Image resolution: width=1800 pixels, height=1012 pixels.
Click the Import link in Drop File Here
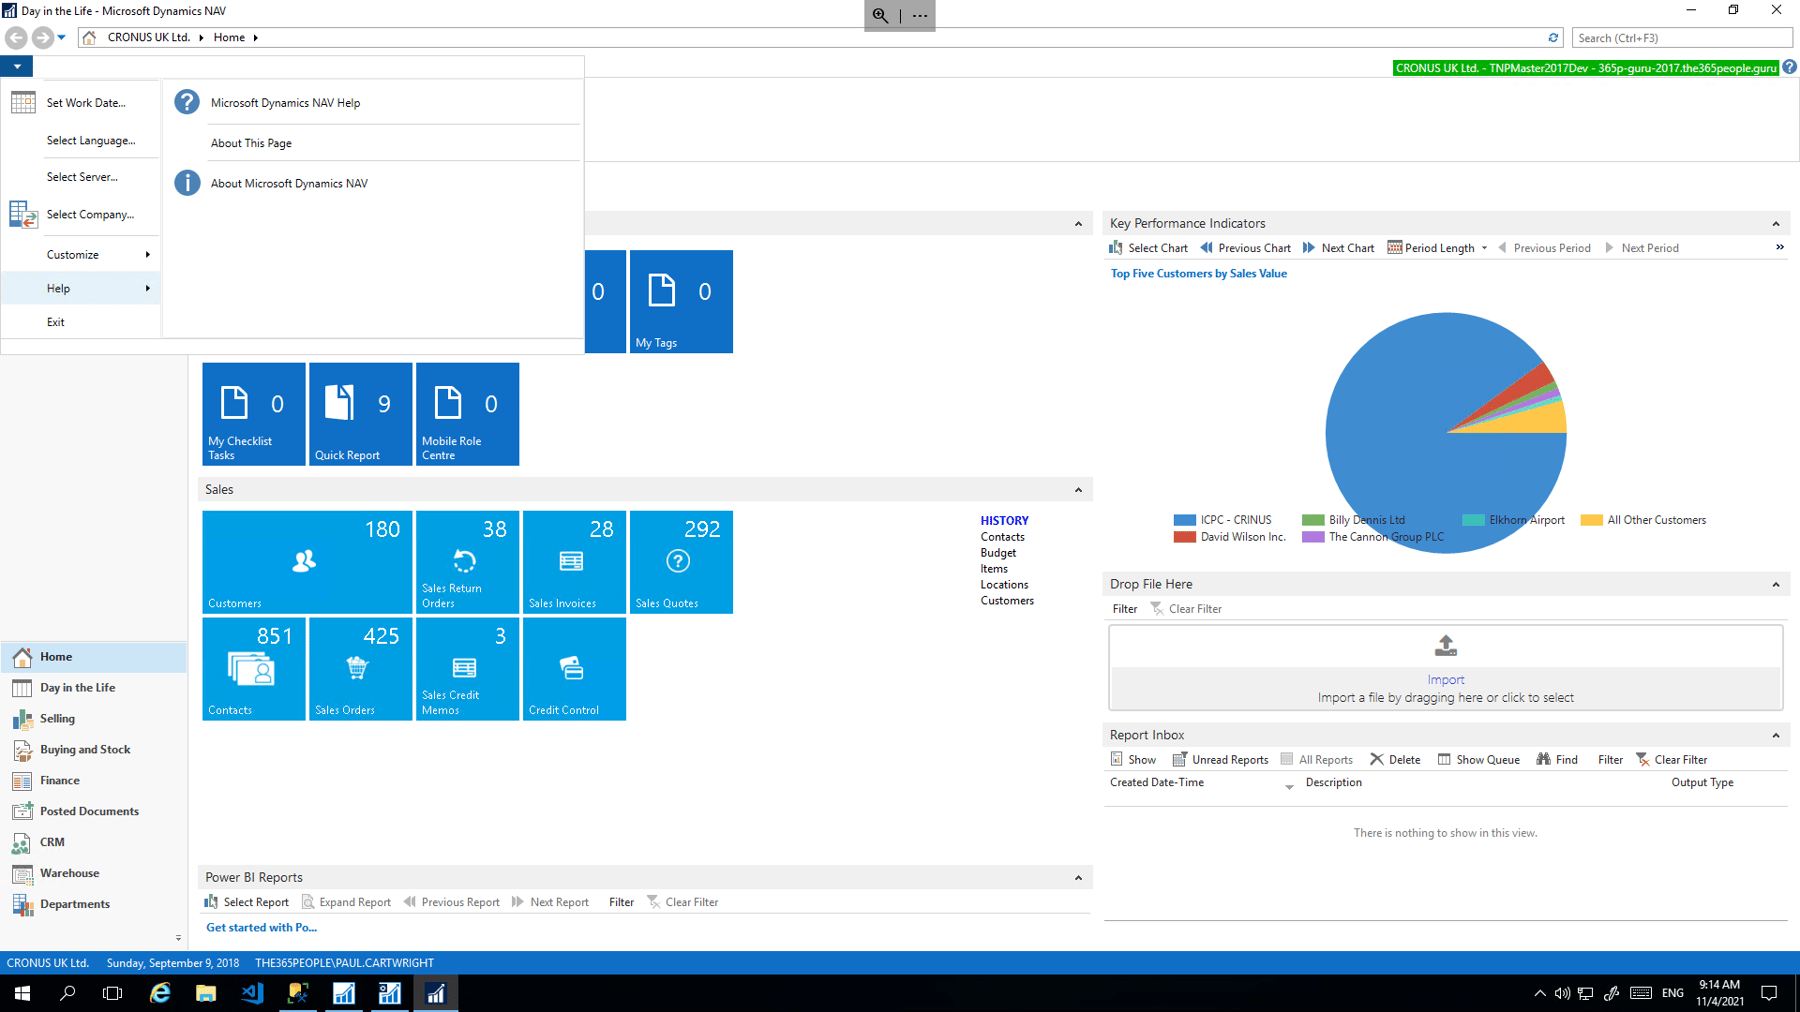(x=1446, y=679)
